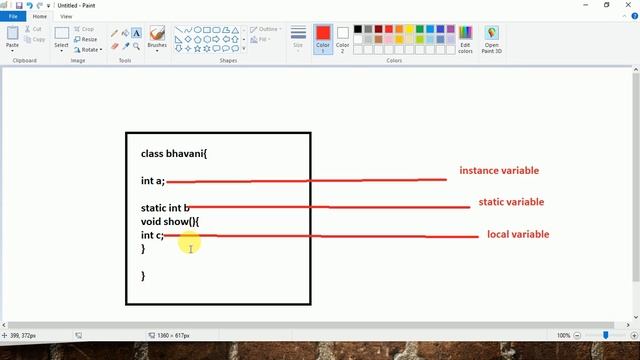Open Customize Quick Access Toolbar arrow

tap(48, 6)
